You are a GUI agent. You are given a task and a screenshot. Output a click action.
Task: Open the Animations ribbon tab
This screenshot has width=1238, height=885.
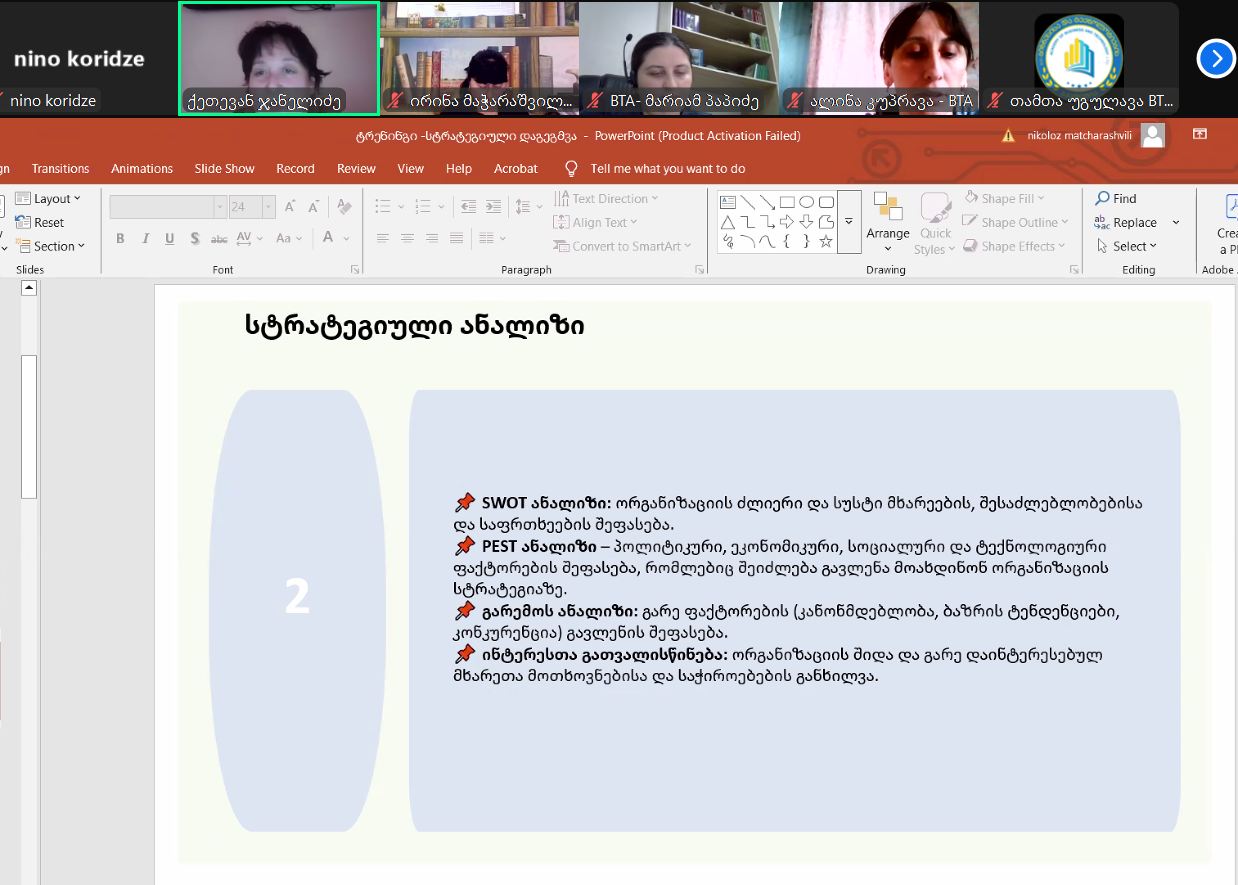coord(142,169)
